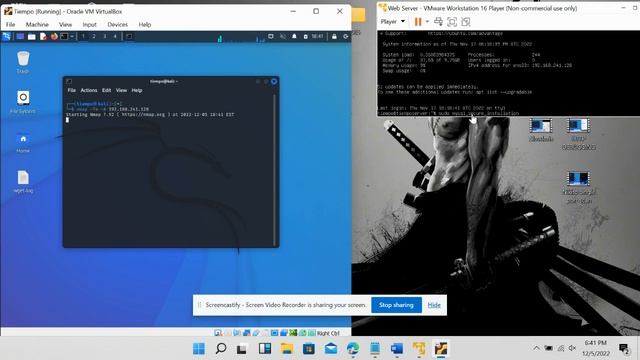This screenshot has height=360, width=640.
Task: Click the VMware pause virtual machine button
Action: click(418, 22)
